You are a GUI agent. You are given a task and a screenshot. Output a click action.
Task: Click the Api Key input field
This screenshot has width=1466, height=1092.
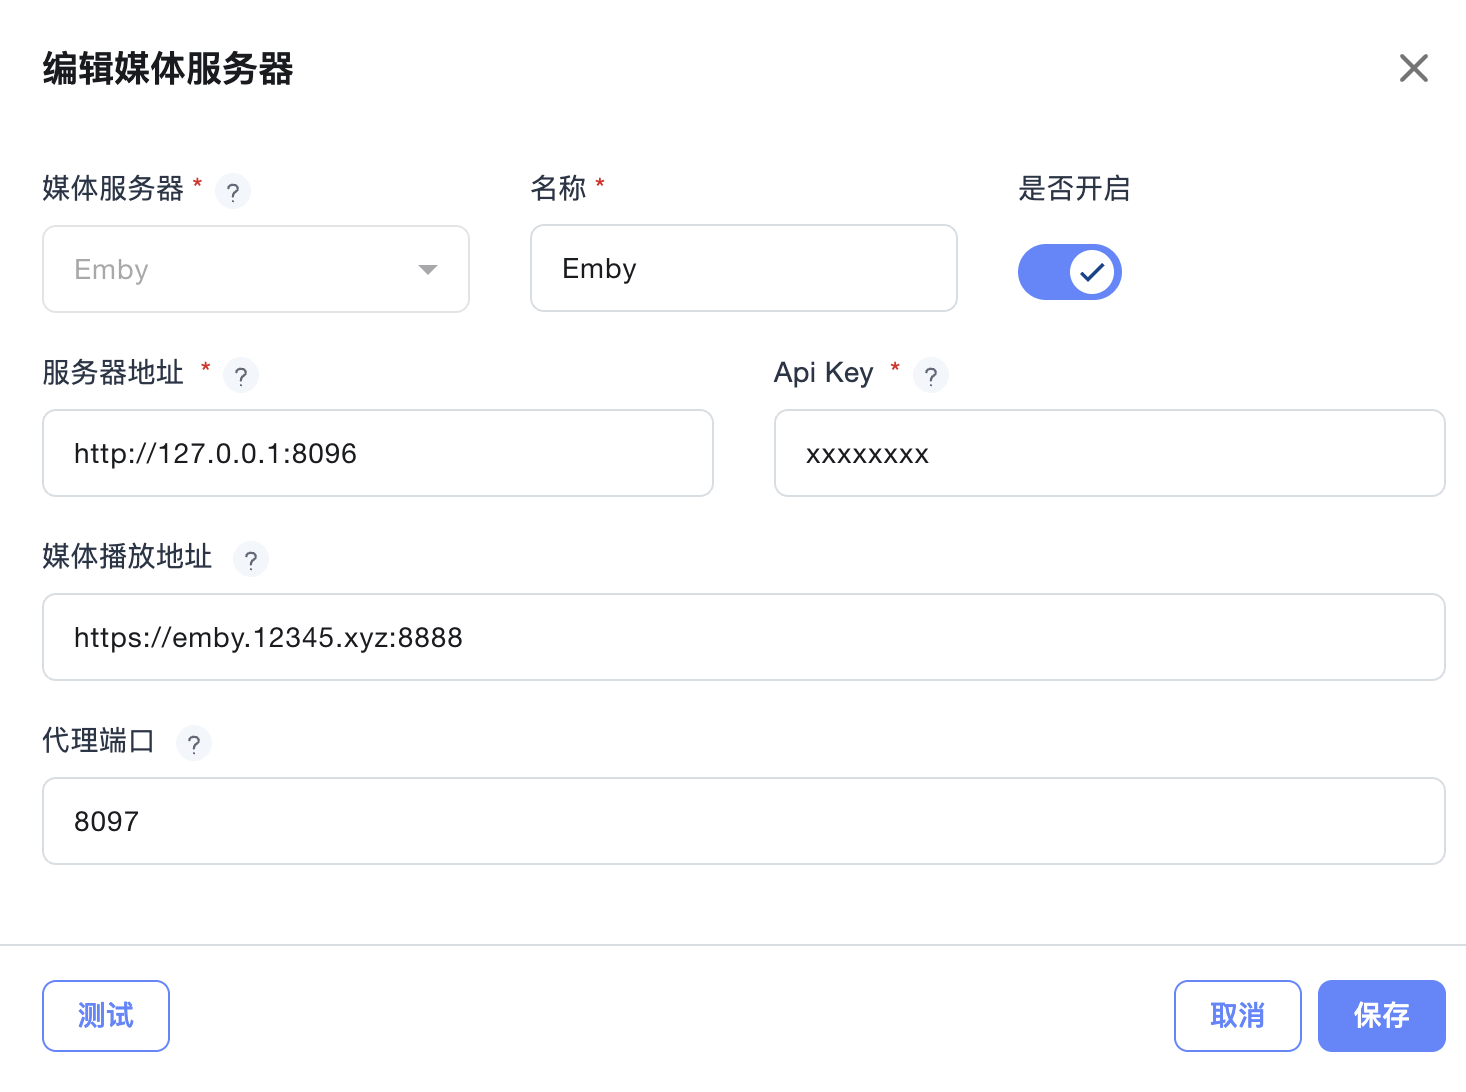coord(1109,453)
